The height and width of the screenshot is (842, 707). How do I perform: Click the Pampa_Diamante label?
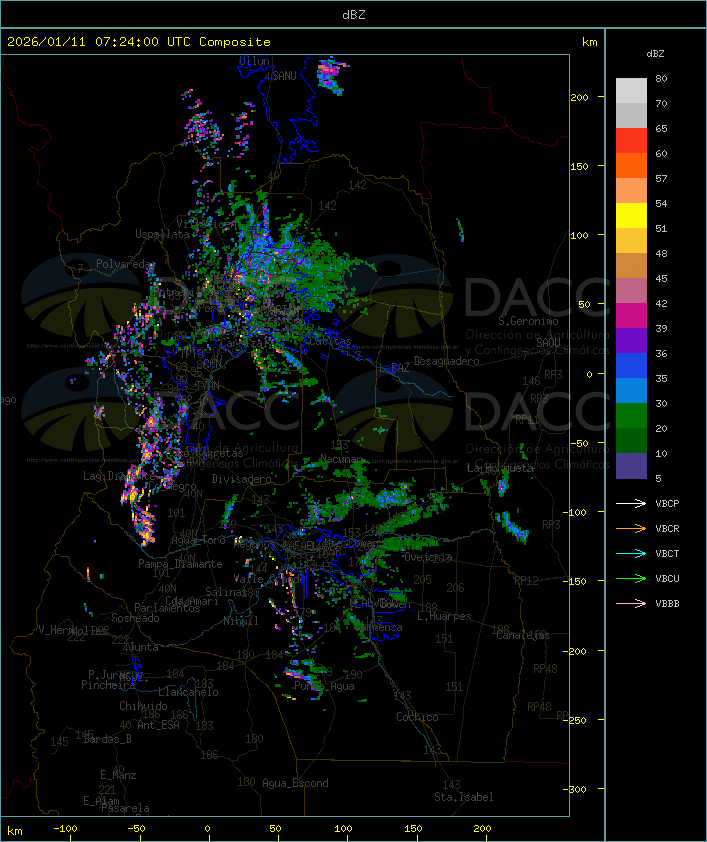tap(180, 564)
